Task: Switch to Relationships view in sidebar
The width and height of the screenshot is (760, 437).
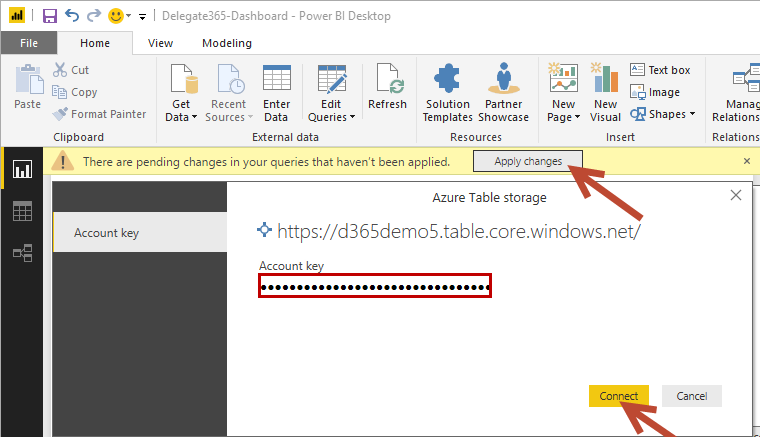Action: point(22,253)
